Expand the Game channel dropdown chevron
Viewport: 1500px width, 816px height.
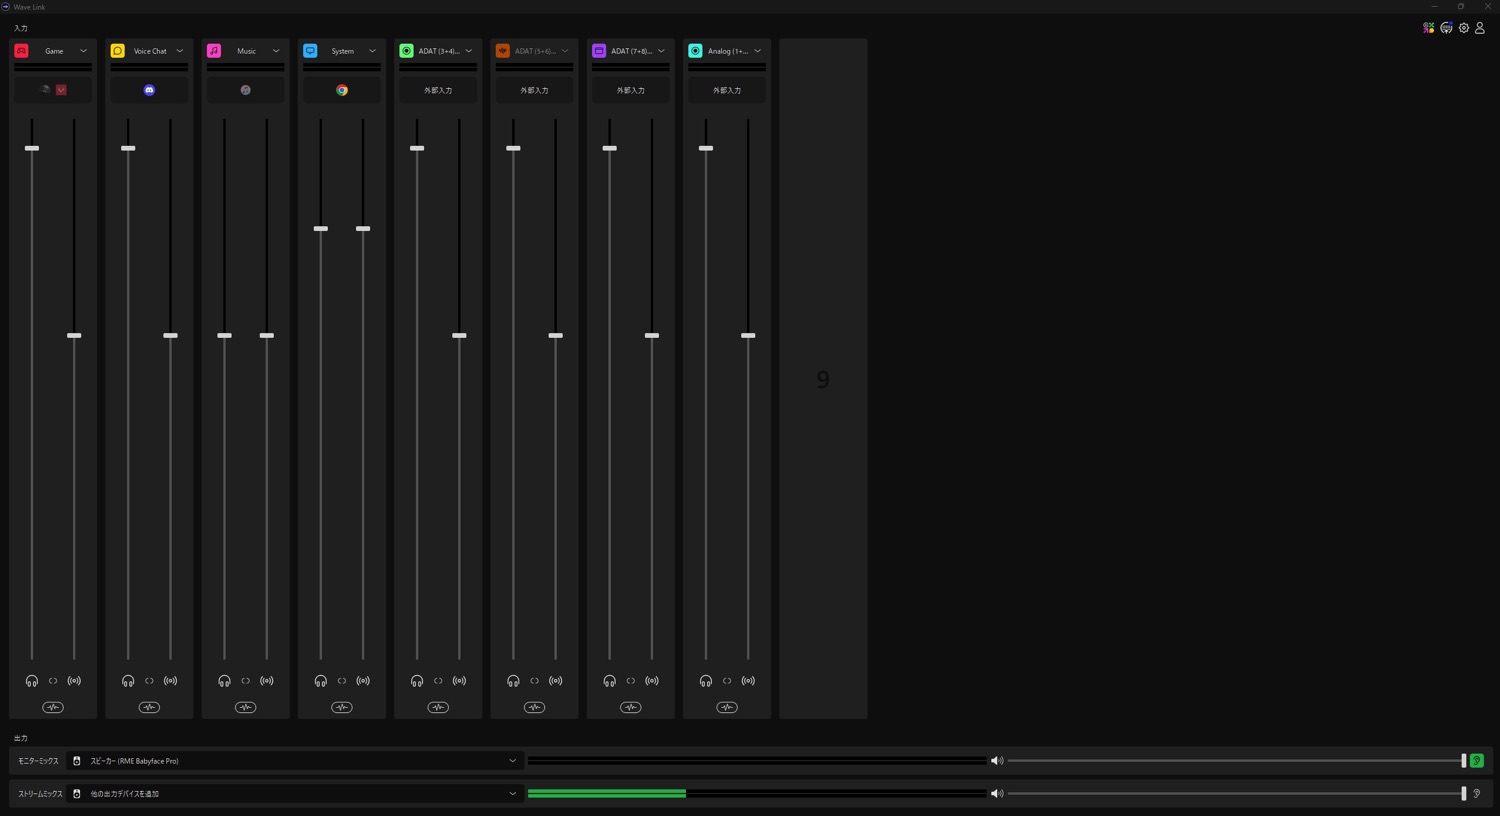click(83, 51)
